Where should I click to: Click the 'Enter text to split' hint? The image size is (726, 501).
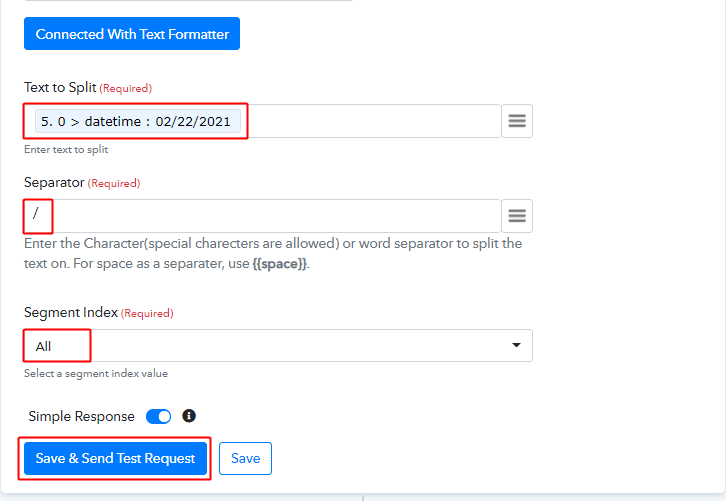pos(66,149)
